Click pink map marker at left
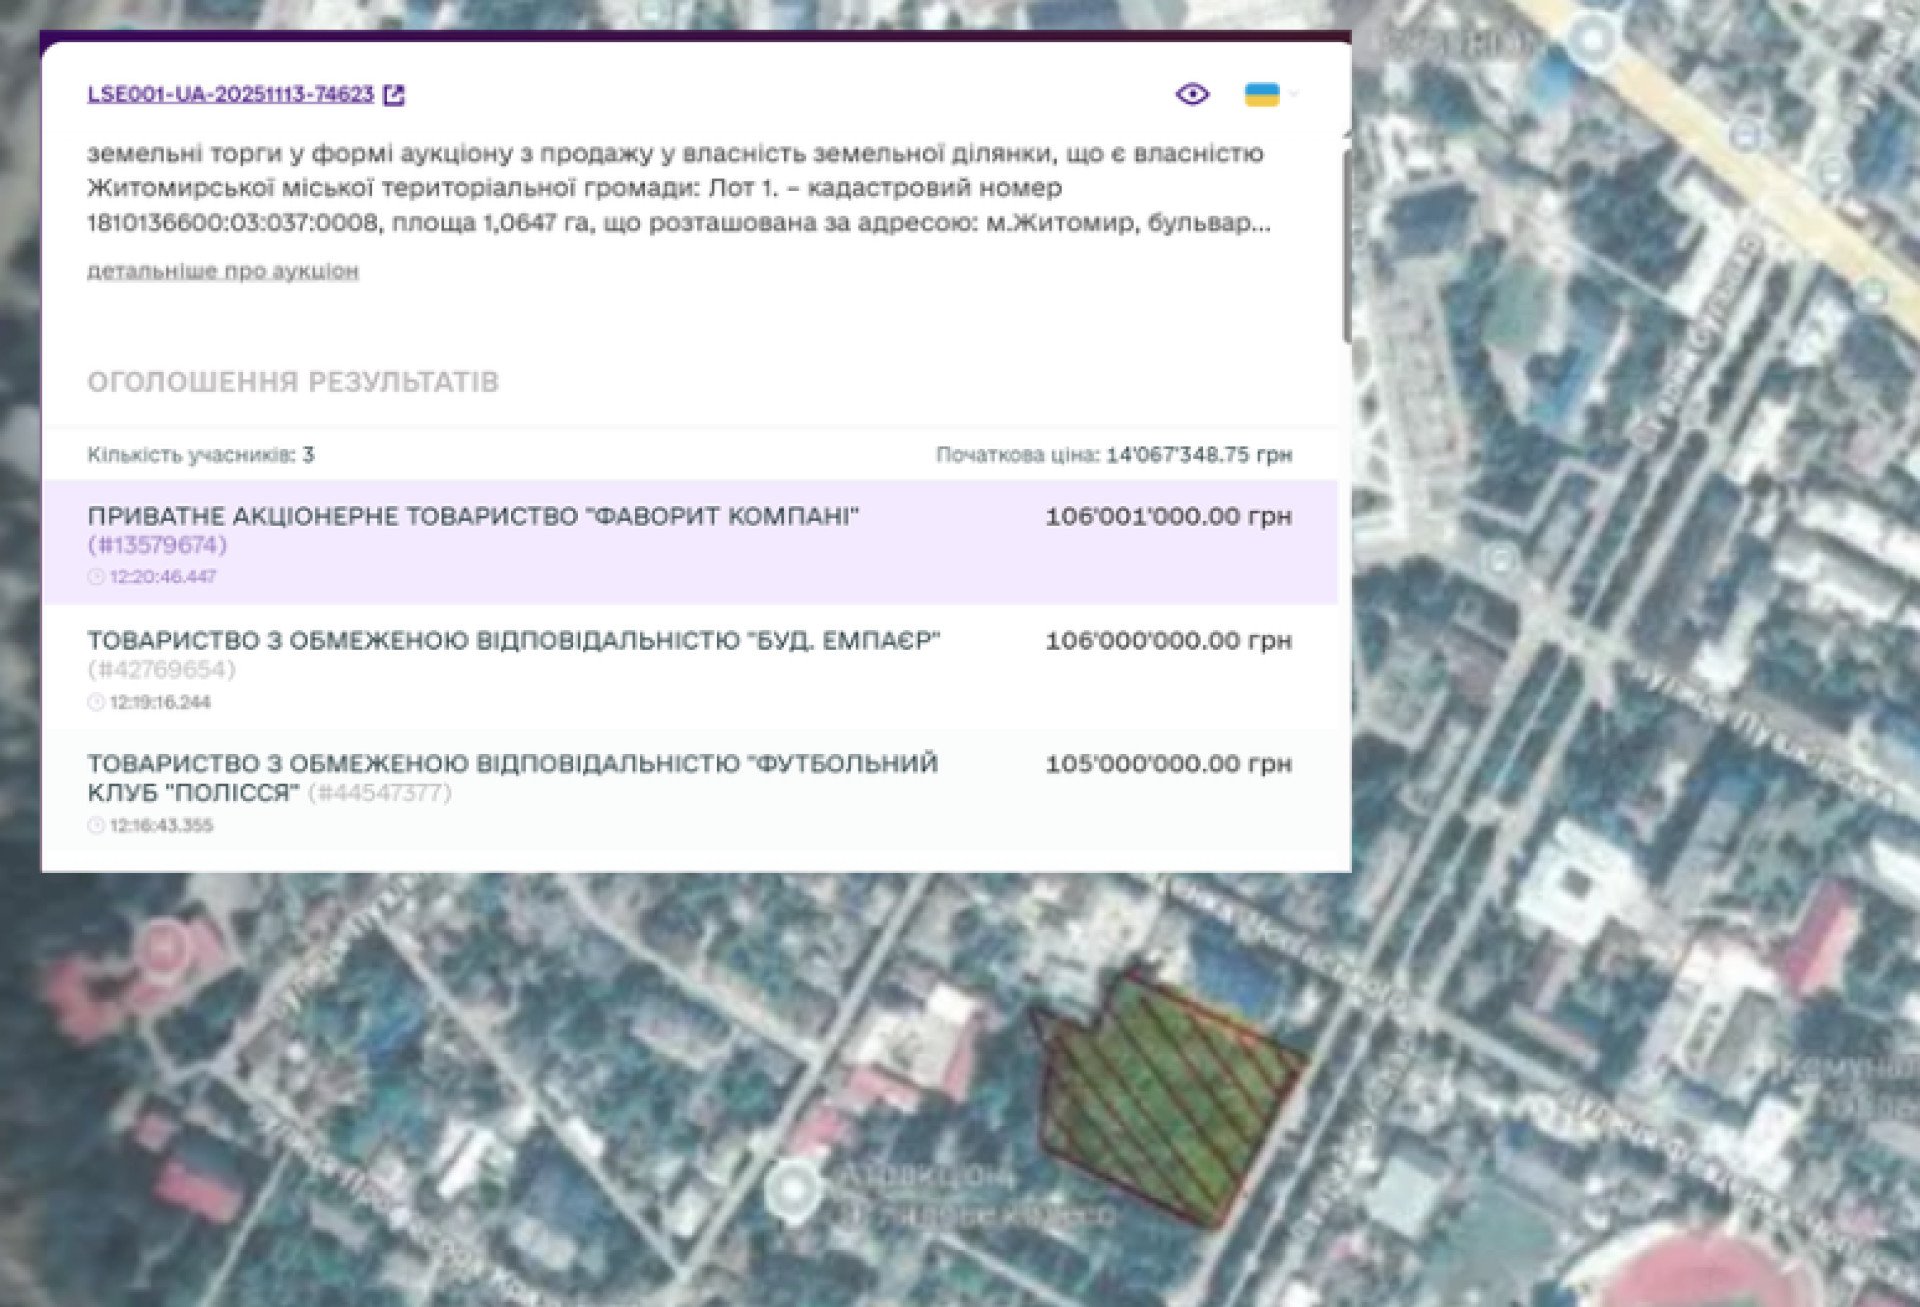The width and height of the screenshot is (1920, 1307). pos(164,945)
